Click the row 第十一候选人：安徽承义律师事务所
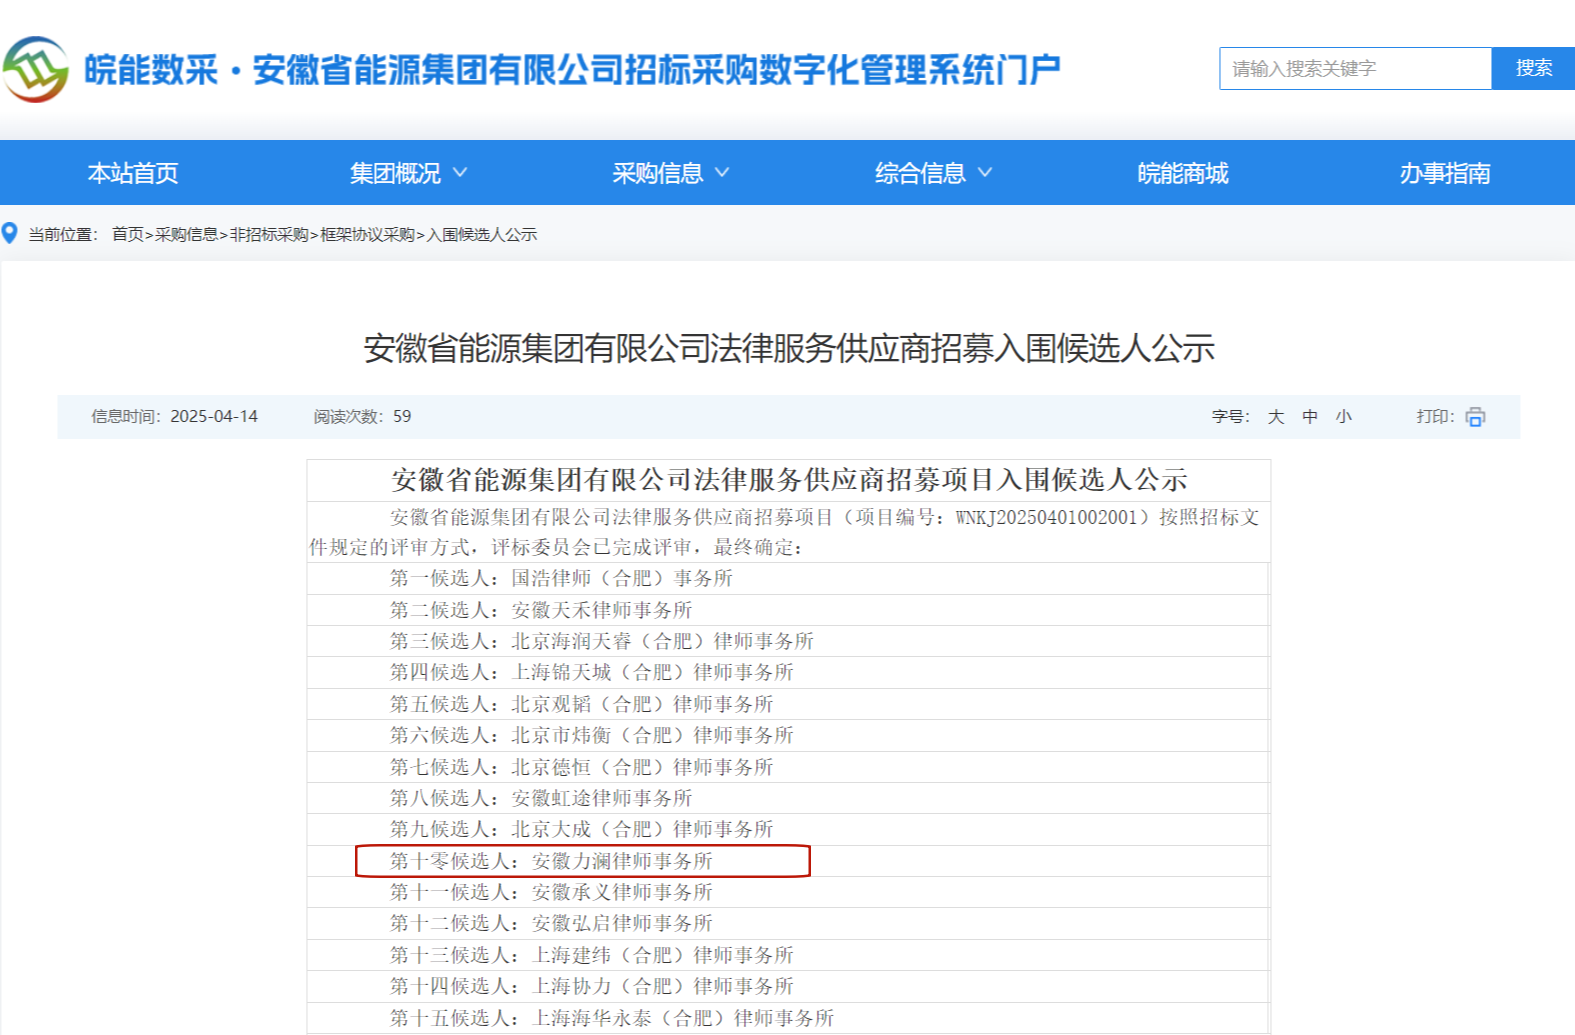This screenshot has height=1035, width=1575. 788,892
